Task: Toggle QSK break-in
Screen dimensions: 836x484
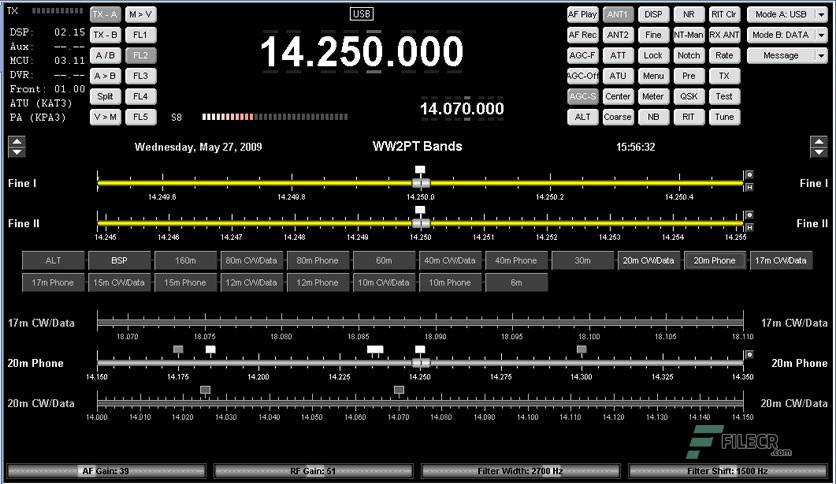Action: (689, 96)
